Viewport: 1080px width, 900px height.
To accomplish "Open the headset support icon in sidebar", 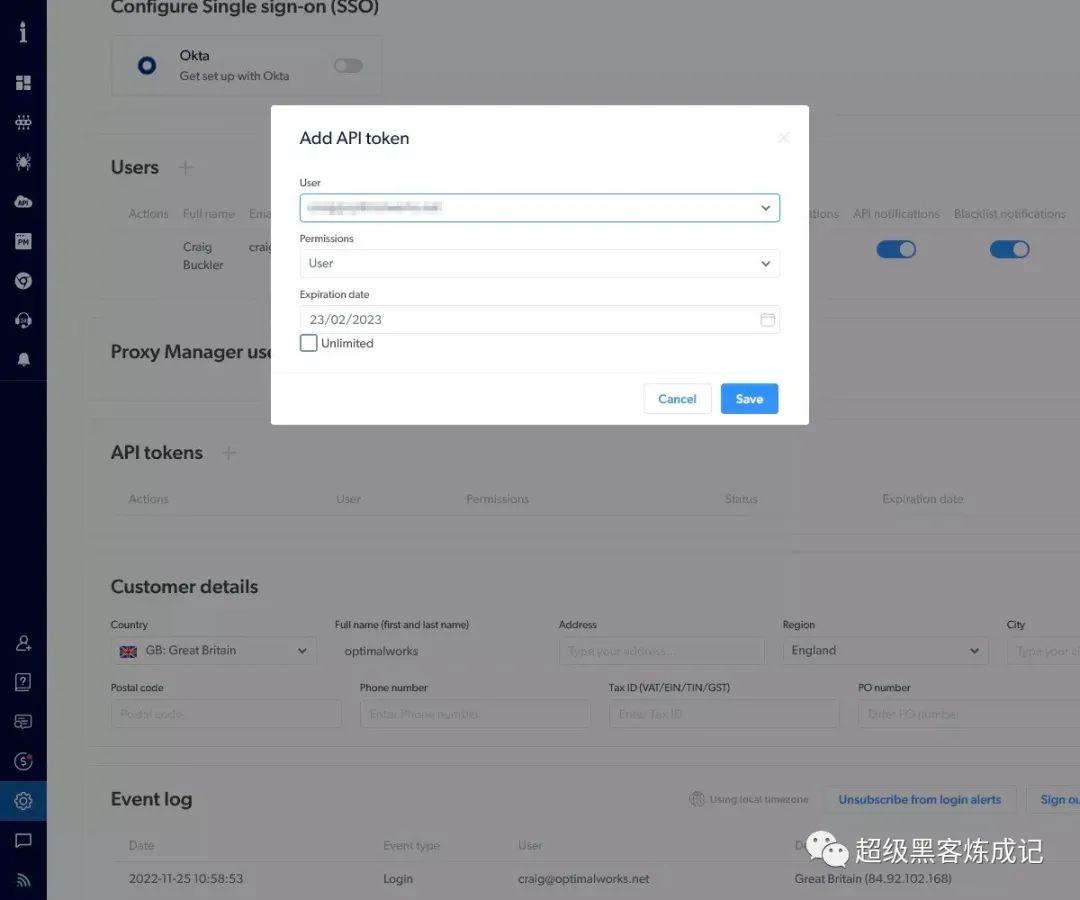I will (25, 321).
